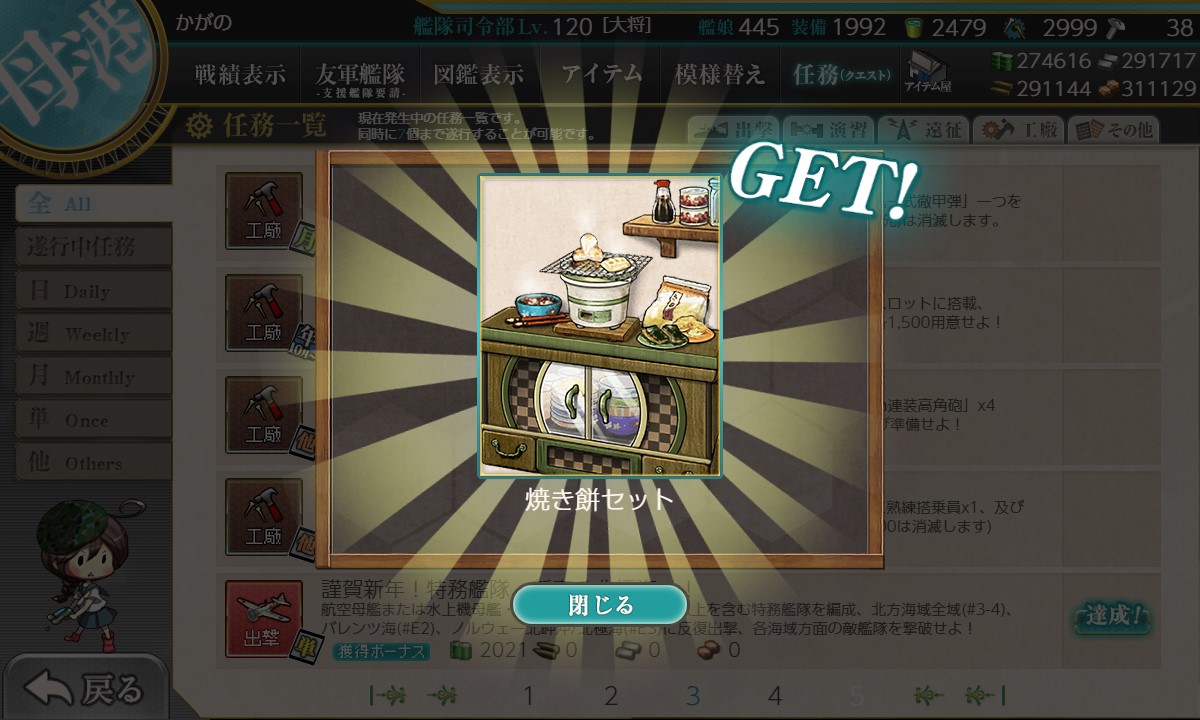Close the reward popup with 閉じる
This screenshot has height=720, width=1200.
pyautogui.click(x=600, y=605)
